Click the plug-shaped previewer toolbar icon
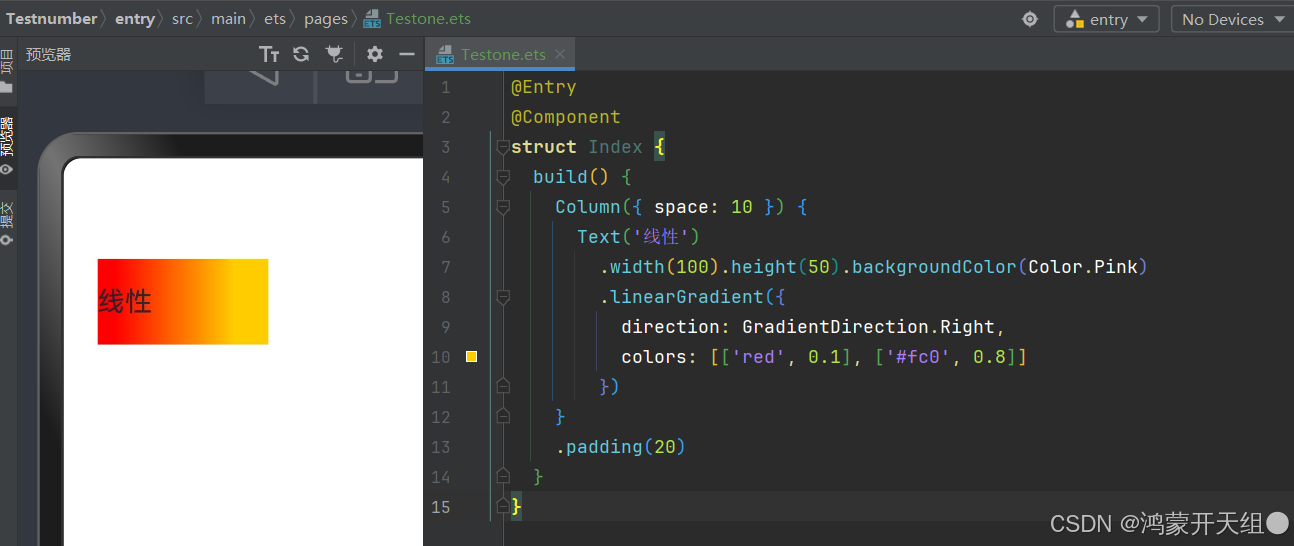Screen dimensions: 1294x546 [x=334, y=54]
